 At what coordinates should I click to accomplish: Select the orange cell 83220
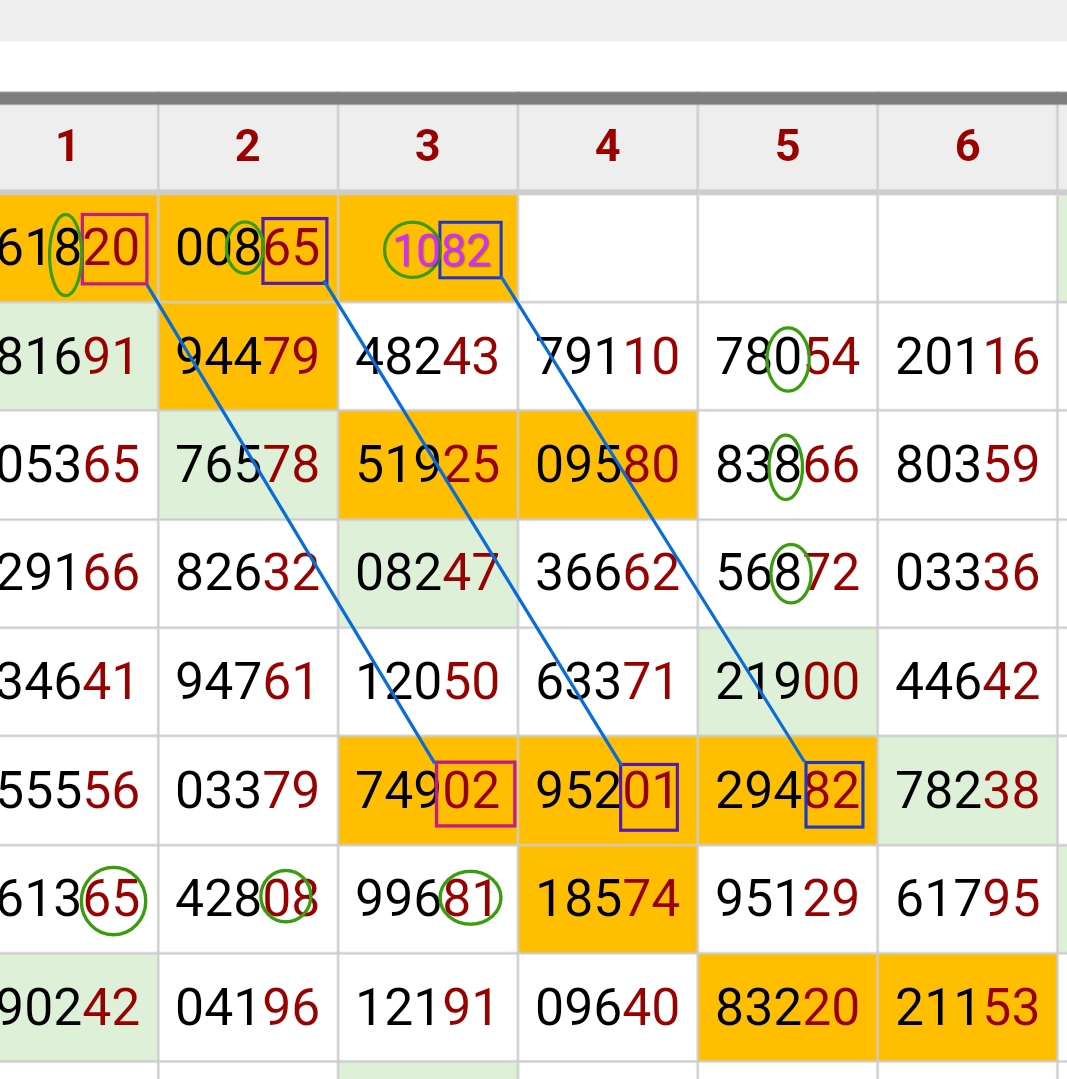coord(788,1006)
